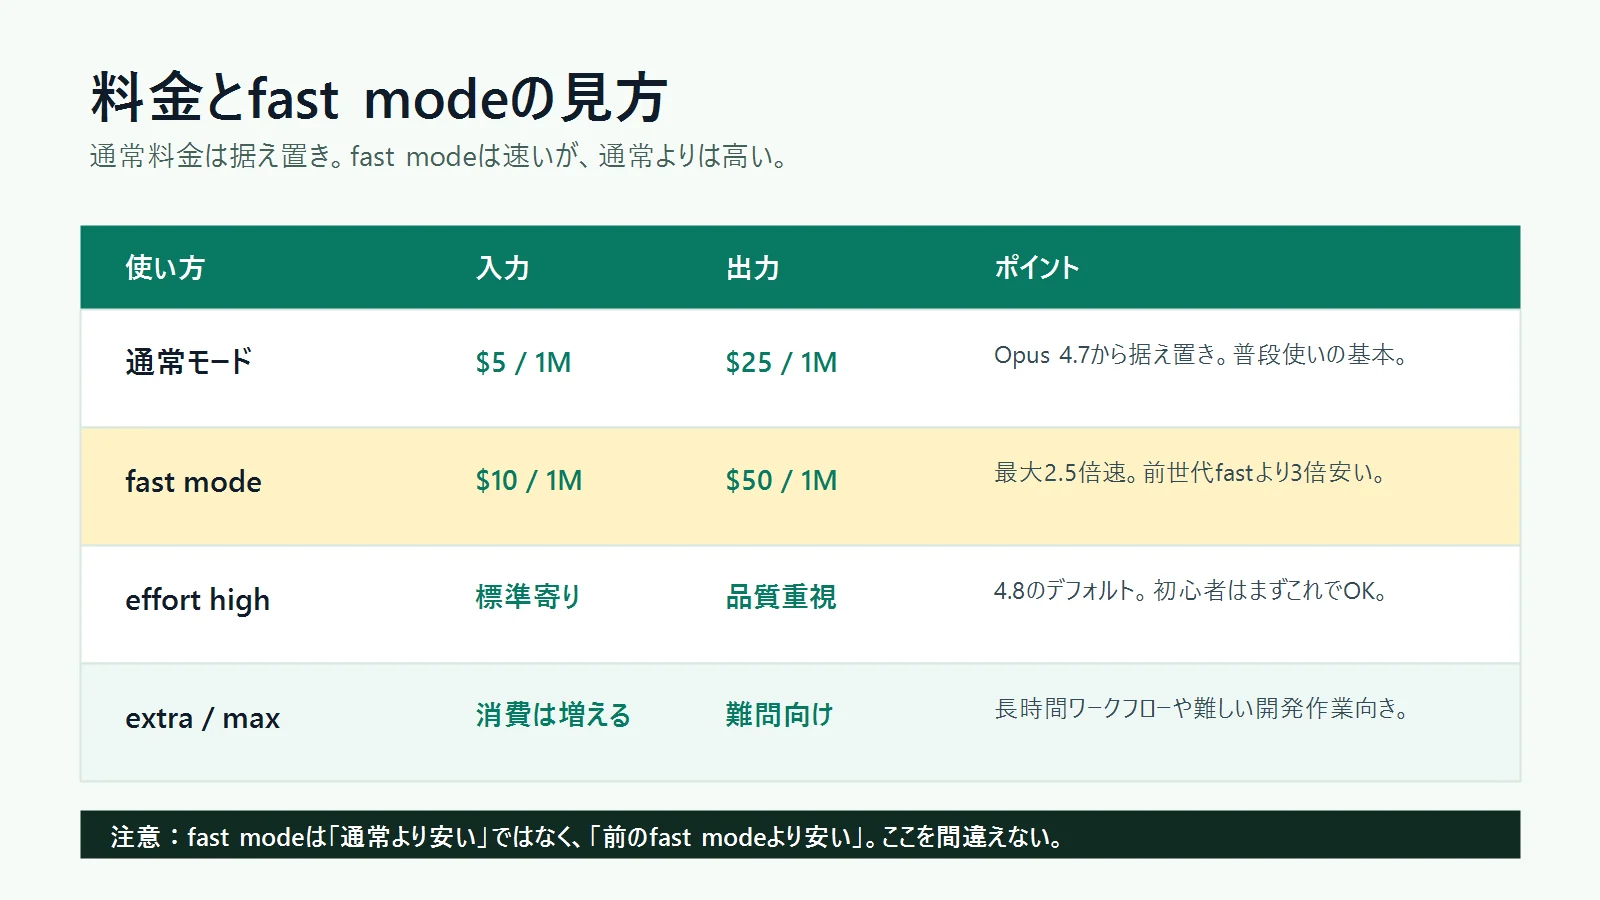Click the 難問向け cell
This screenshot has height=900, width=1600.
click(780, 715)
